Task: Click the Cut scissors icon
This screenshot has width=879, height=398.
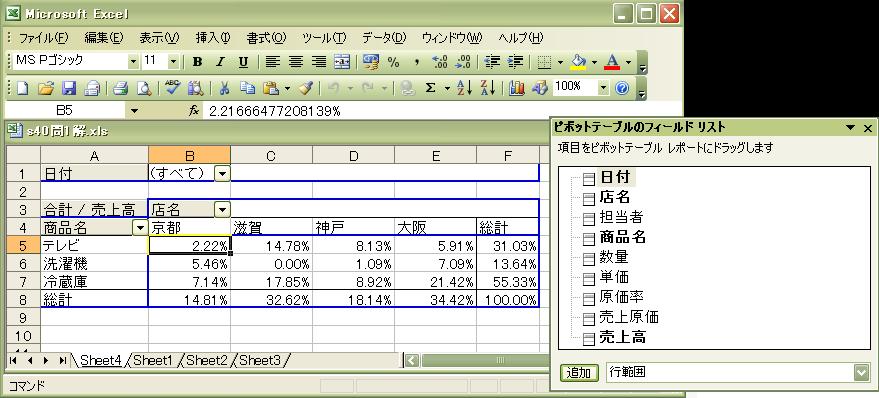Action: (224, 88)
